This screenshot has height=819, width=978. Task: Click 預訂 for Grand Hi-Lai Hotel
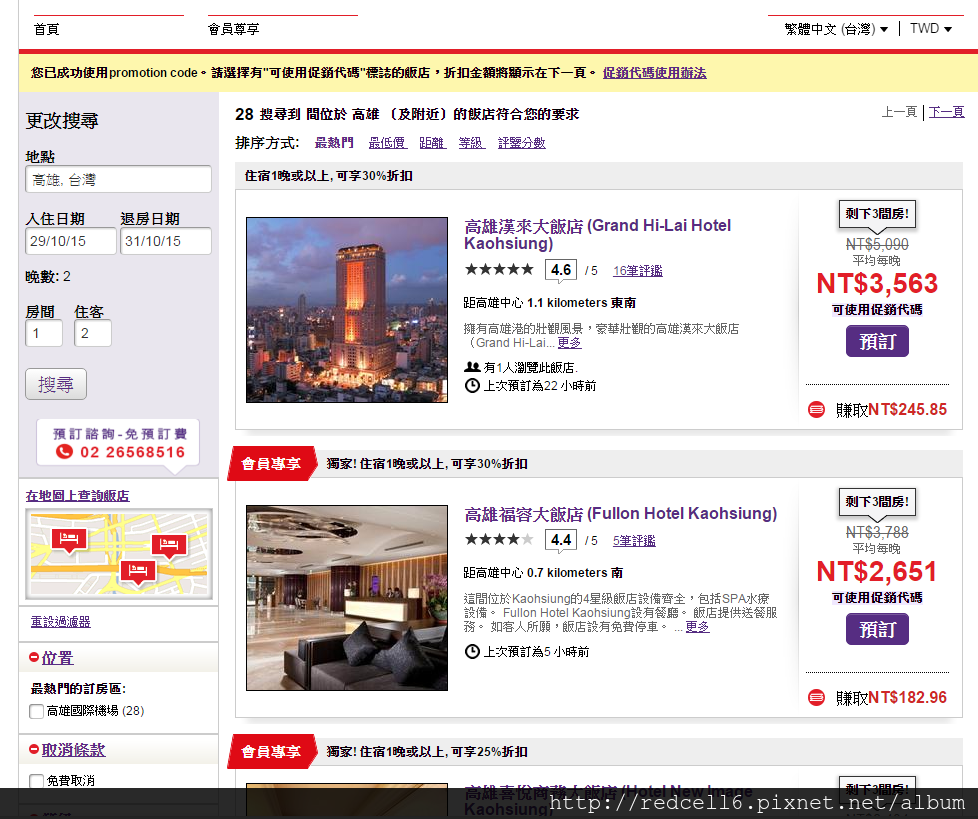877,341
